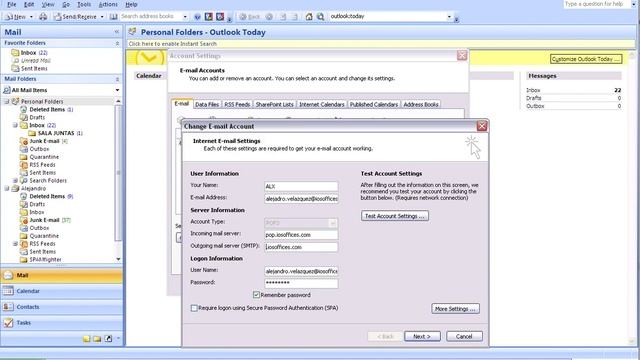Switch to Calendar in navigation pane
This screenshot has height=360, width=640.
(x=61, y=291)
